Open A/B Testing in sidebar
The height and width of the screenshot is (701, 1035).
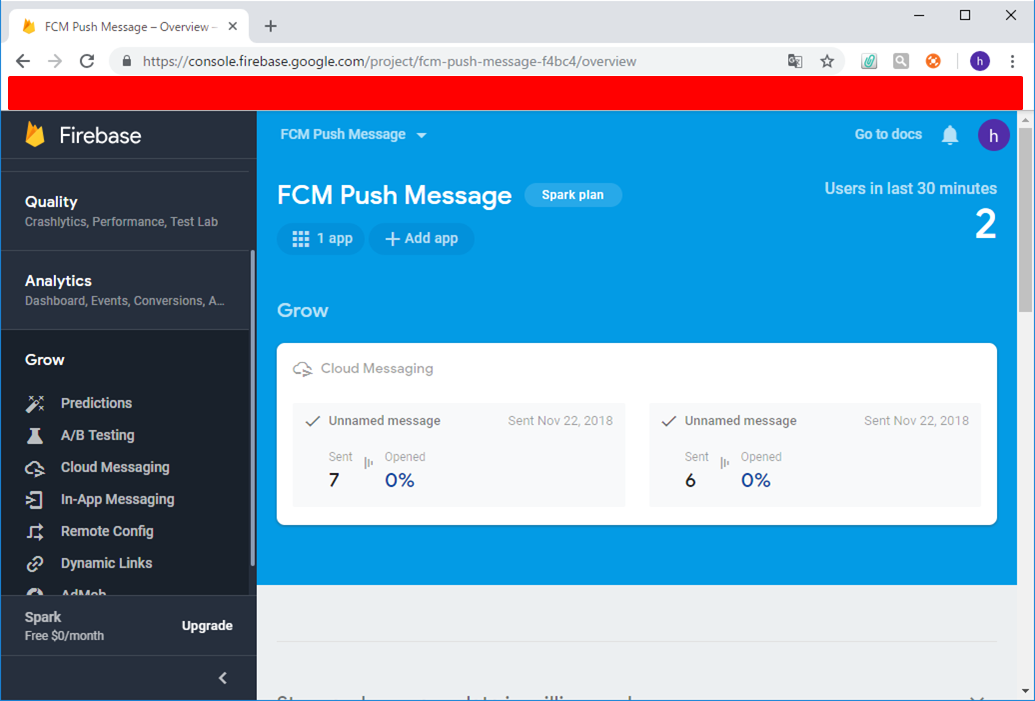tap(97, 435)
